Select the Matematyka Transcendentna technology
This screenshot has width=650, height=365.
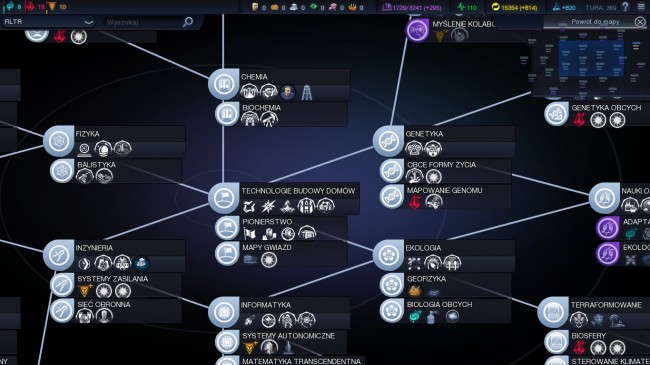point(289,360)
